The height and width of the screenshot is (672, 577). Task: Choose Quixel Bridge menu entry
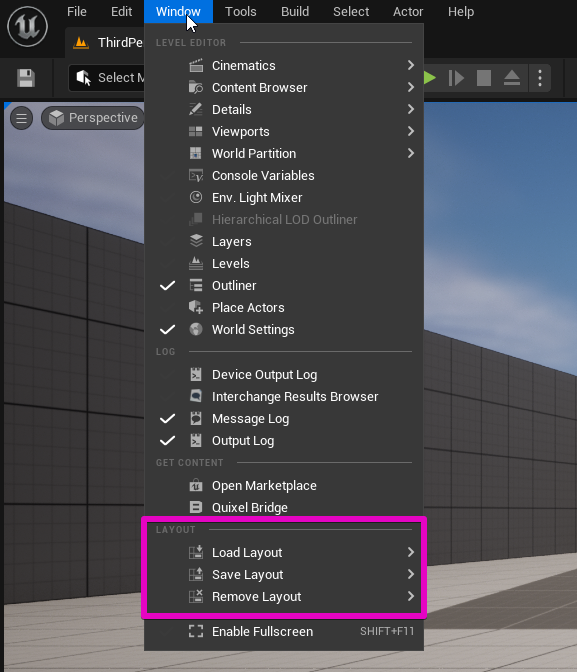point(284,507)
